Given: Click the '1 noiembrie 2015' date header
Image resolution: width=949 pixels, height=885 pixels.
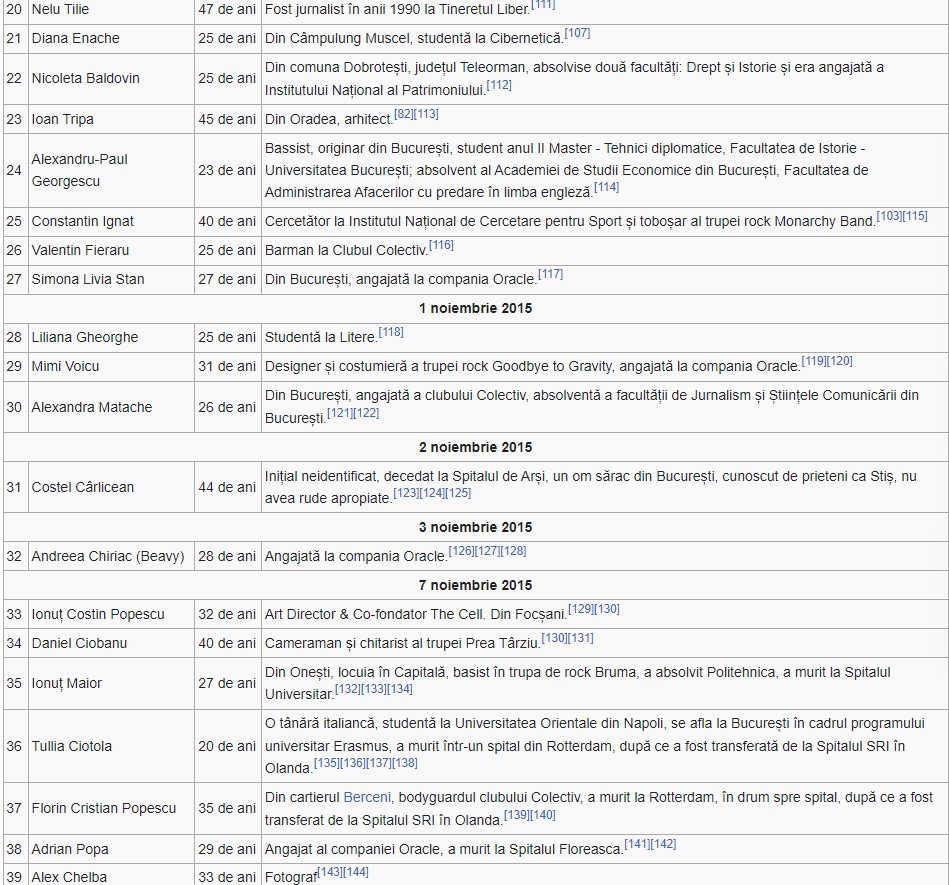Looking at the screenshot, I should 475,309.
